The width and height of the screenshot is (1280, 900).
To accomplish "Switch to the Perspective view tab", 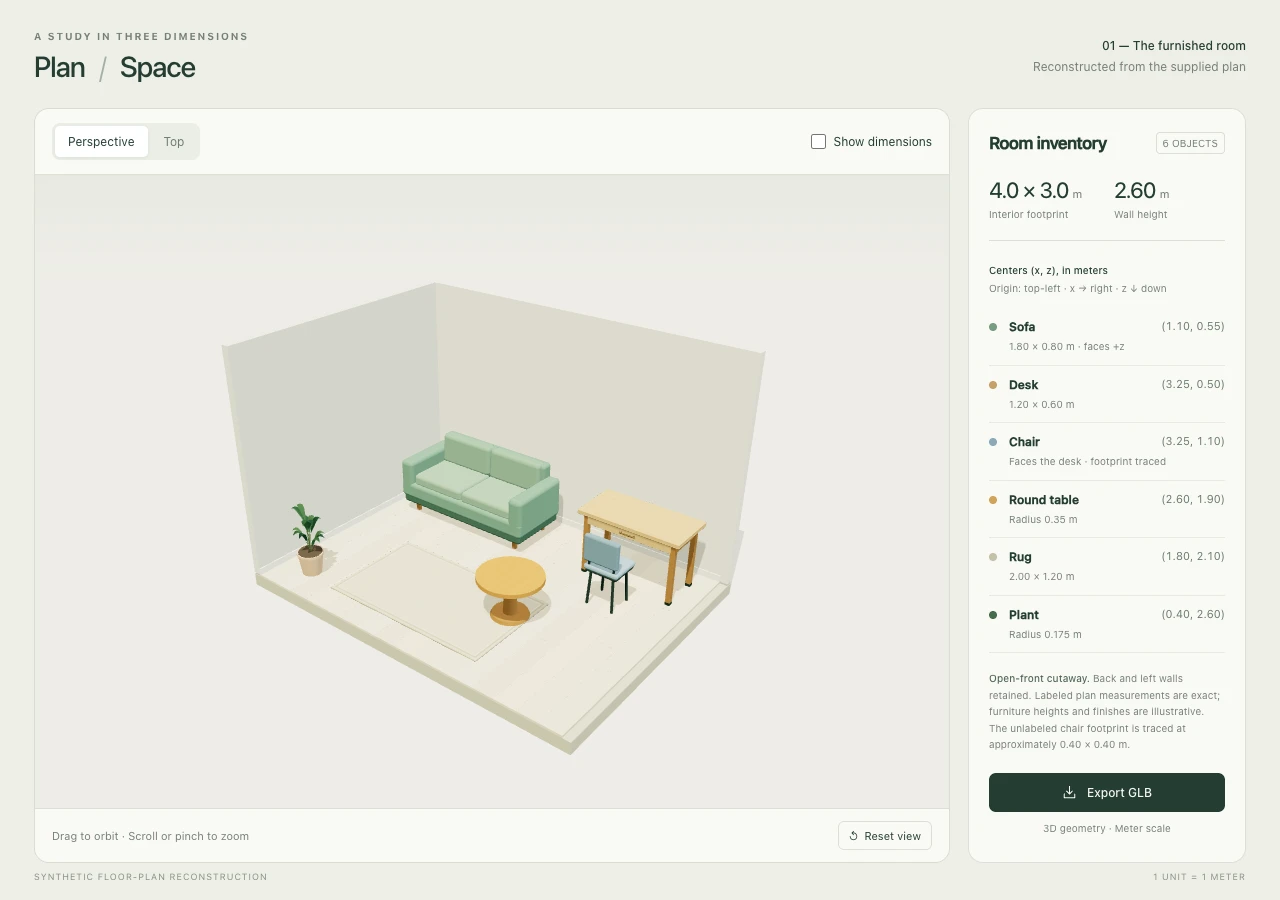I will [x=101, y=142].
